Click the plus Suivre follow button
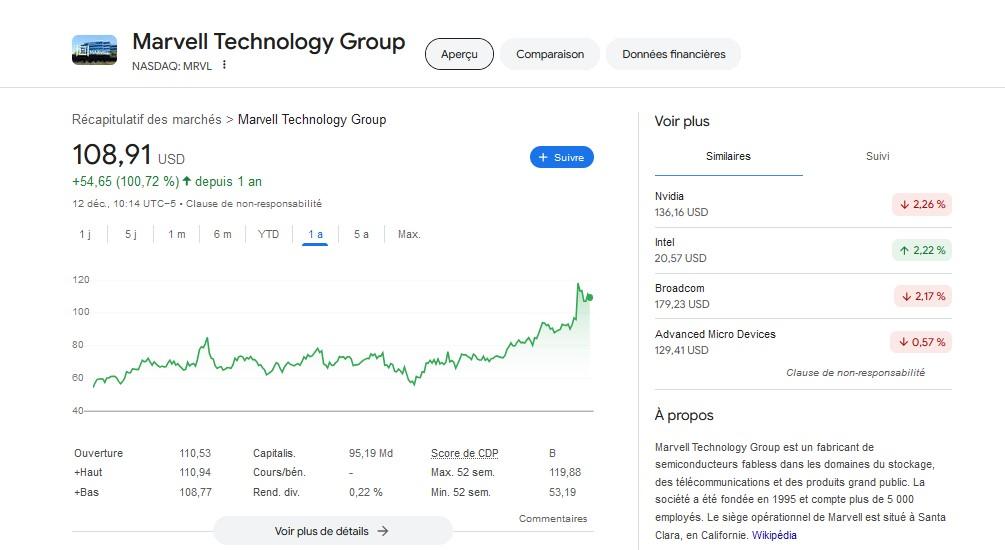Image resolution: width=1005 pixels, height=550 pixels. [562, 157]
